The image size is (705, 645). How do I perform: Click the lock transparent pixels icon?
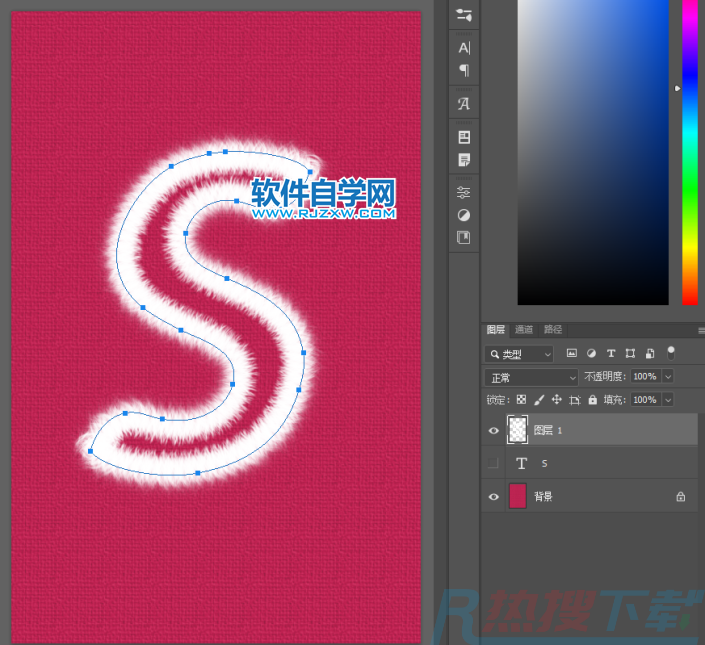point(521,399)
